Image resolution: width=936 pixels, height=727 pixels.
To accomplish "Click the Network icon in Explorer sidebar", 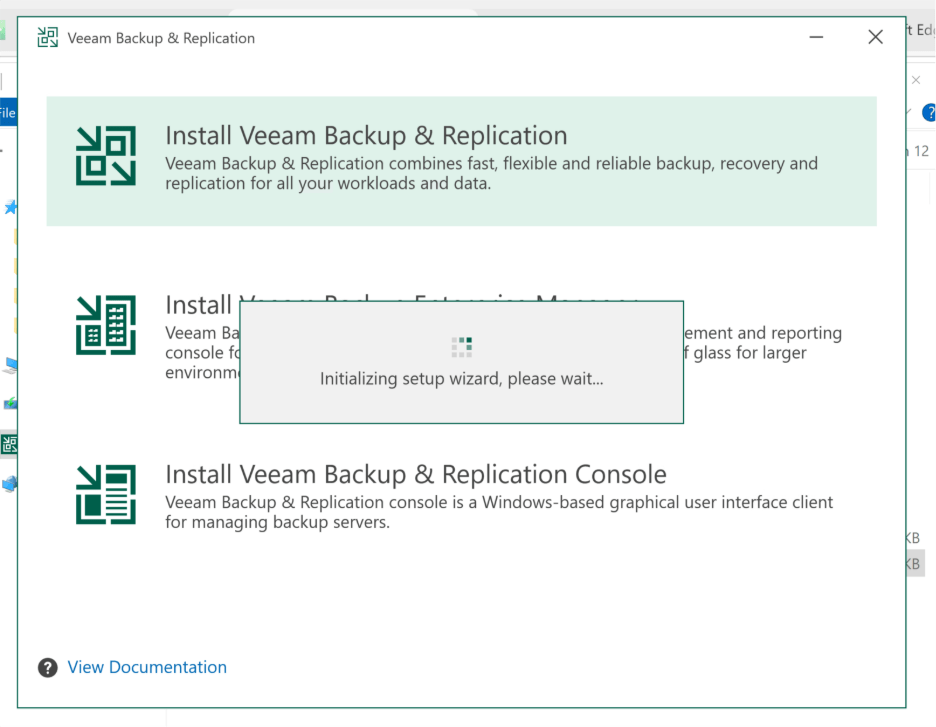I will click(9, 484).
